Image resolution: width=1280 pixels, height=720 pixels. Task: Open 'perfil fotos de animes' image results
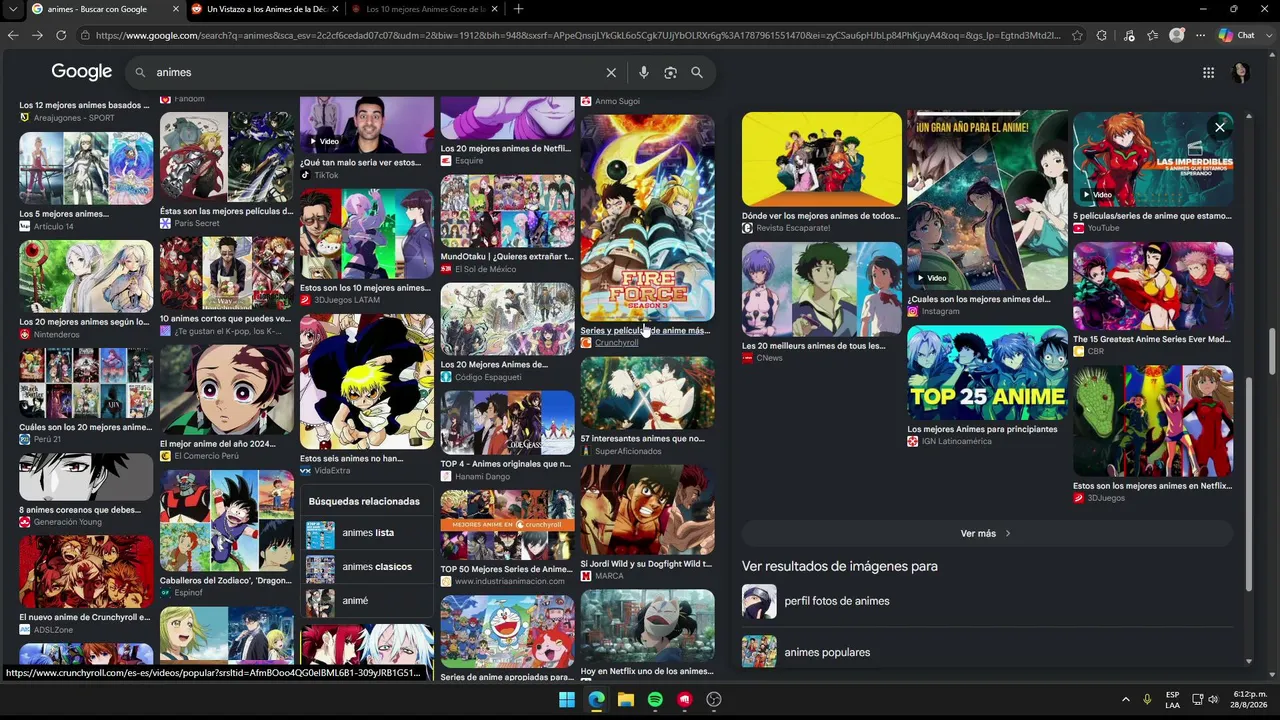pyautogui.click(x=987, y=601)
